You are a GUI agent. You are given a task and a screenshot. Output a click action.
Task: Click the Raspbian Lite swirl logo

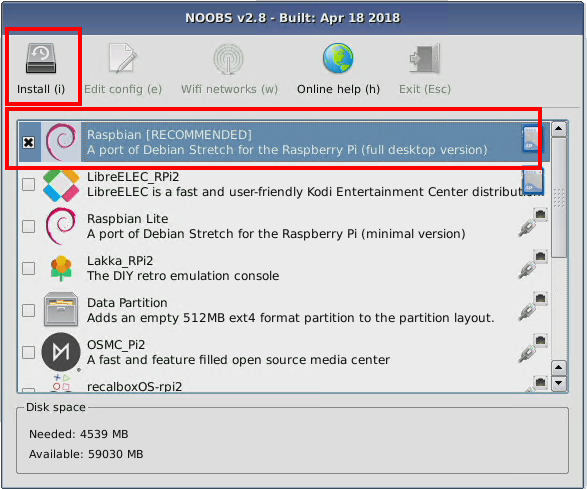[x=61, y=226]
